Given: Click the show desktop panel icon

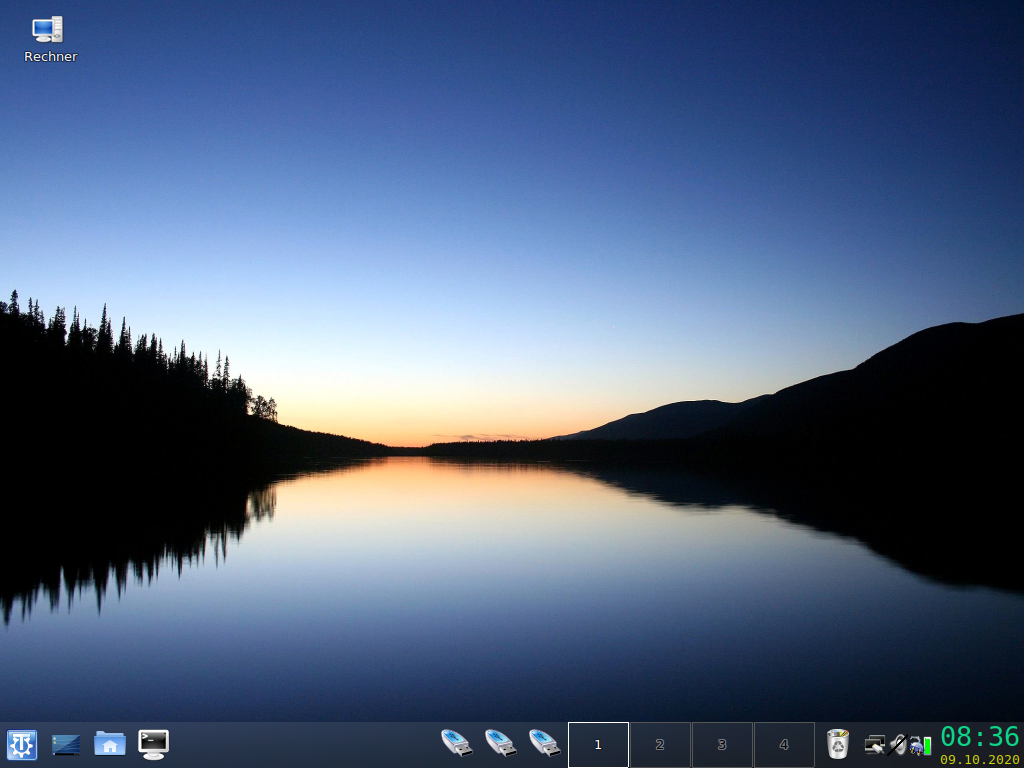Looking at the screenshot, I should [x=66, y=744].
